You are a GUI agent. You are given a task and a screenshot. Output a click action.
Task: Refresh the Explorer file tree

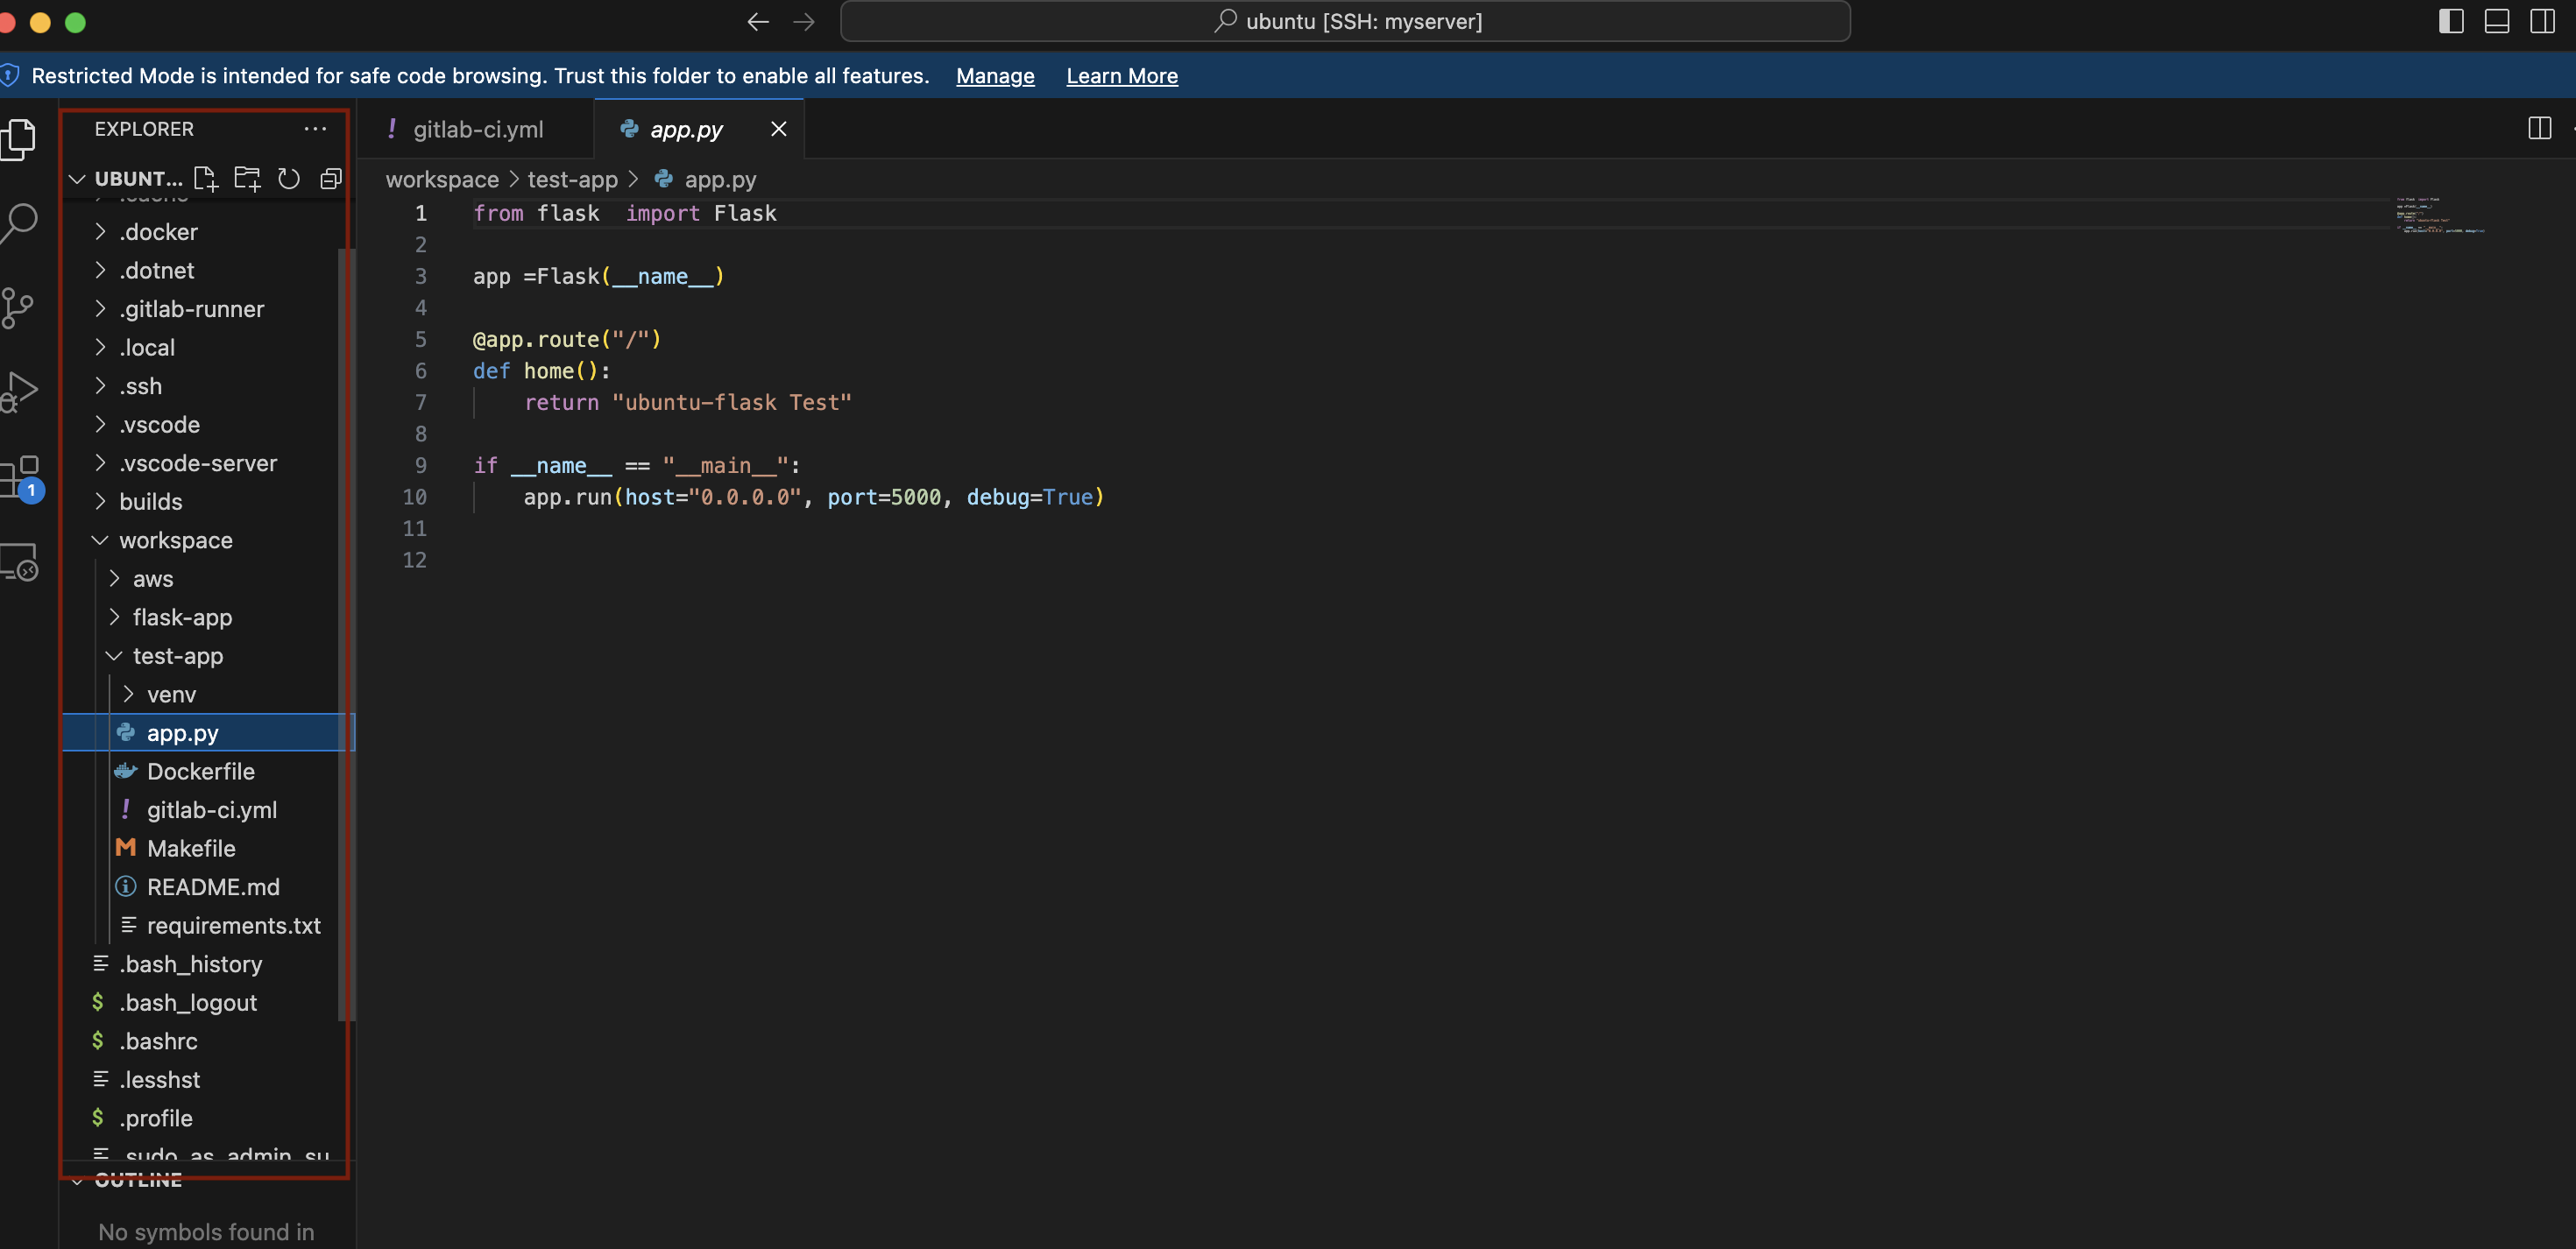[x=289, y=178]
